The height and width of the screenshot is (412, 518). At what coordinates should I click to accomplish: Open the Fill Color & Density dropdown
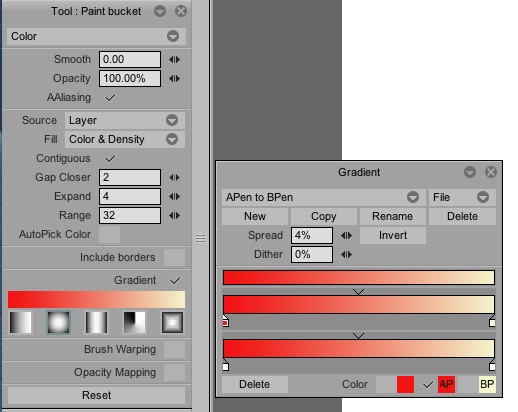[125, 139]
